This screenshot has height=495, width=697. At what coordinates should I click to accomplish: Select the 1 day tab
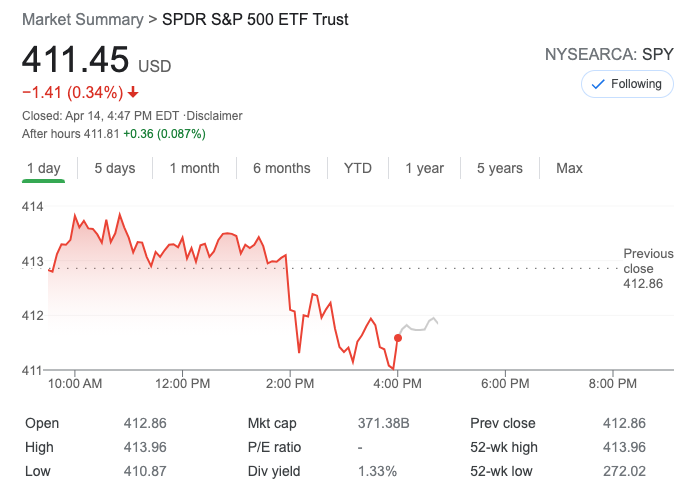click(43, 168)
